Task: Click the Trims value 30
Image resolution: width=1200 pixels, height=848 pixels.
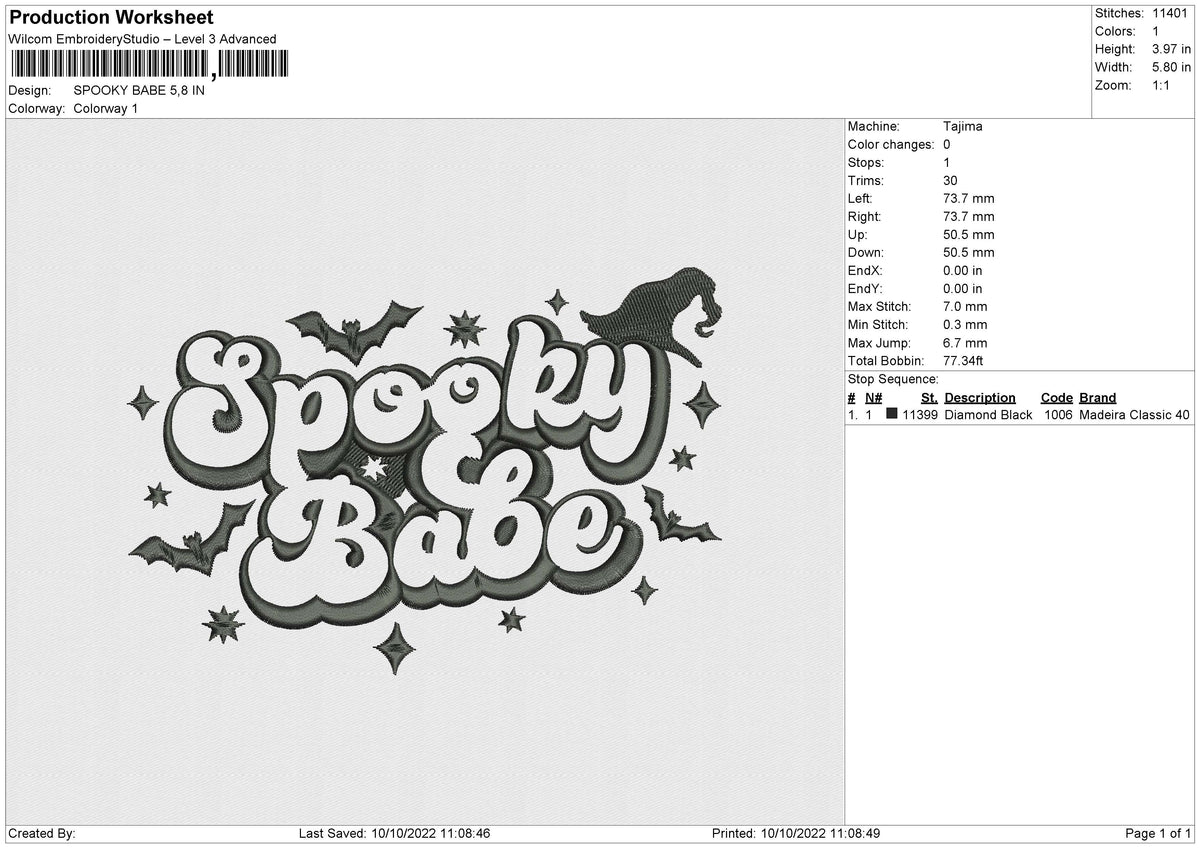Action: [x=950, y=180]
